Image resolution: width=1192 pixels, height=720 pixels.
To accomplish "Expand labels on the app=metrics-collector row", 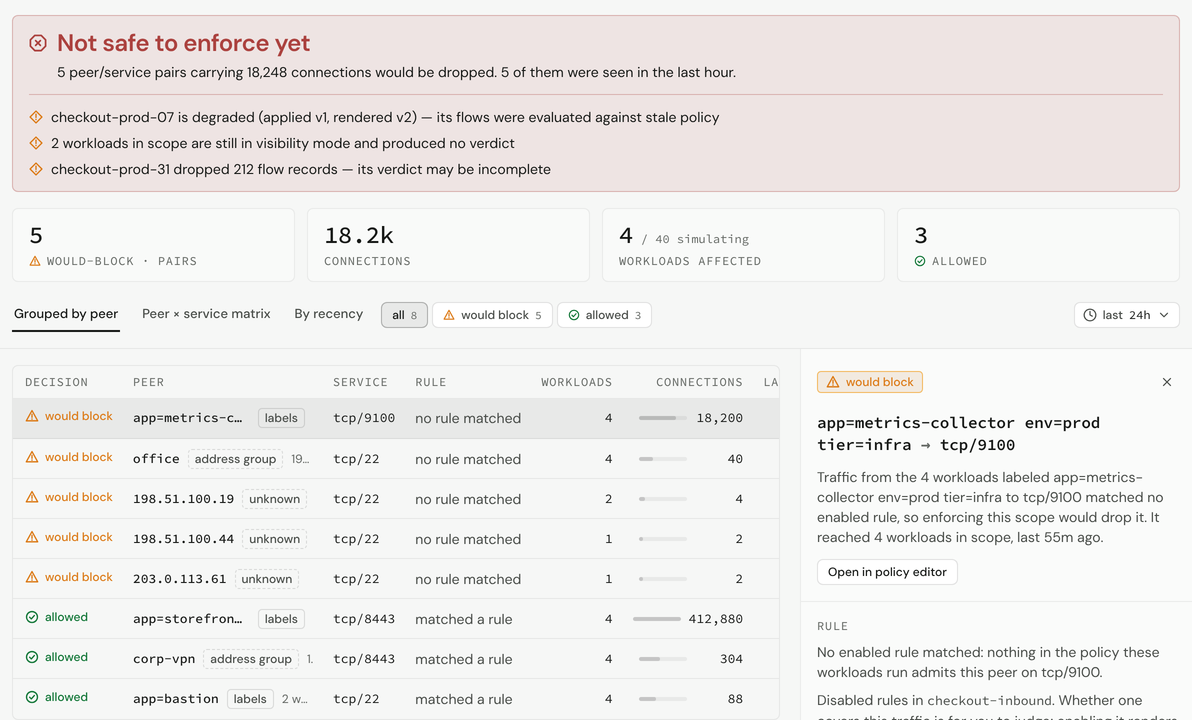I will pos(281,418).
